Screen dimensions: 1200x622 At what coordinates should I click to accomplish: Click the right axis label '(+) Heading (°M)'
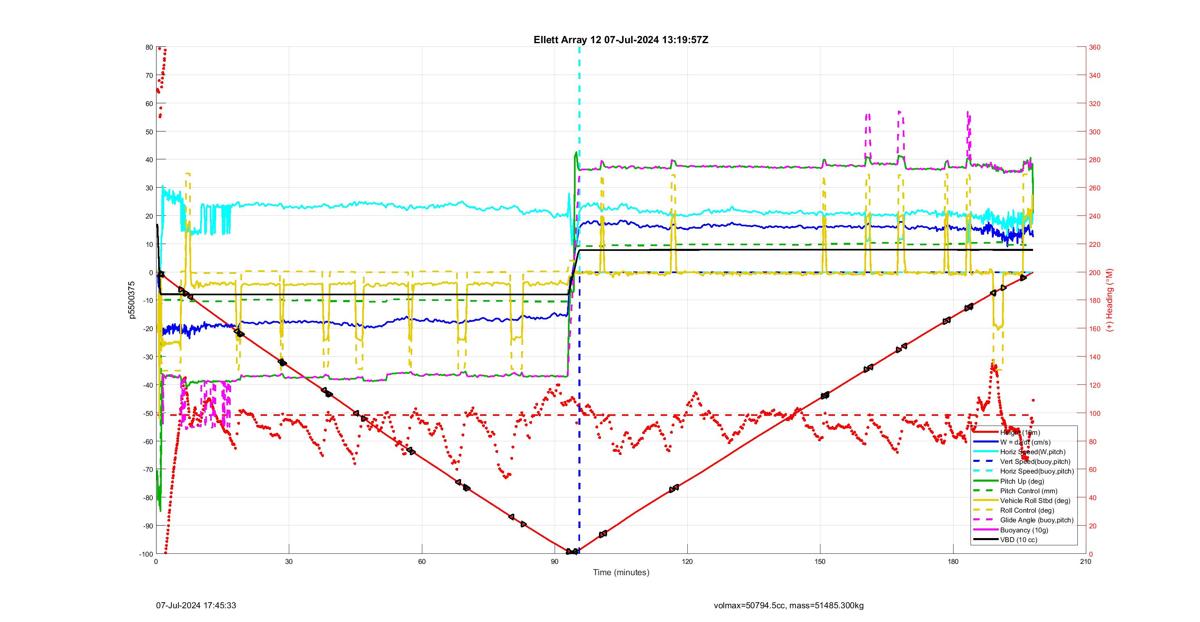click(x=1110, y=300)
